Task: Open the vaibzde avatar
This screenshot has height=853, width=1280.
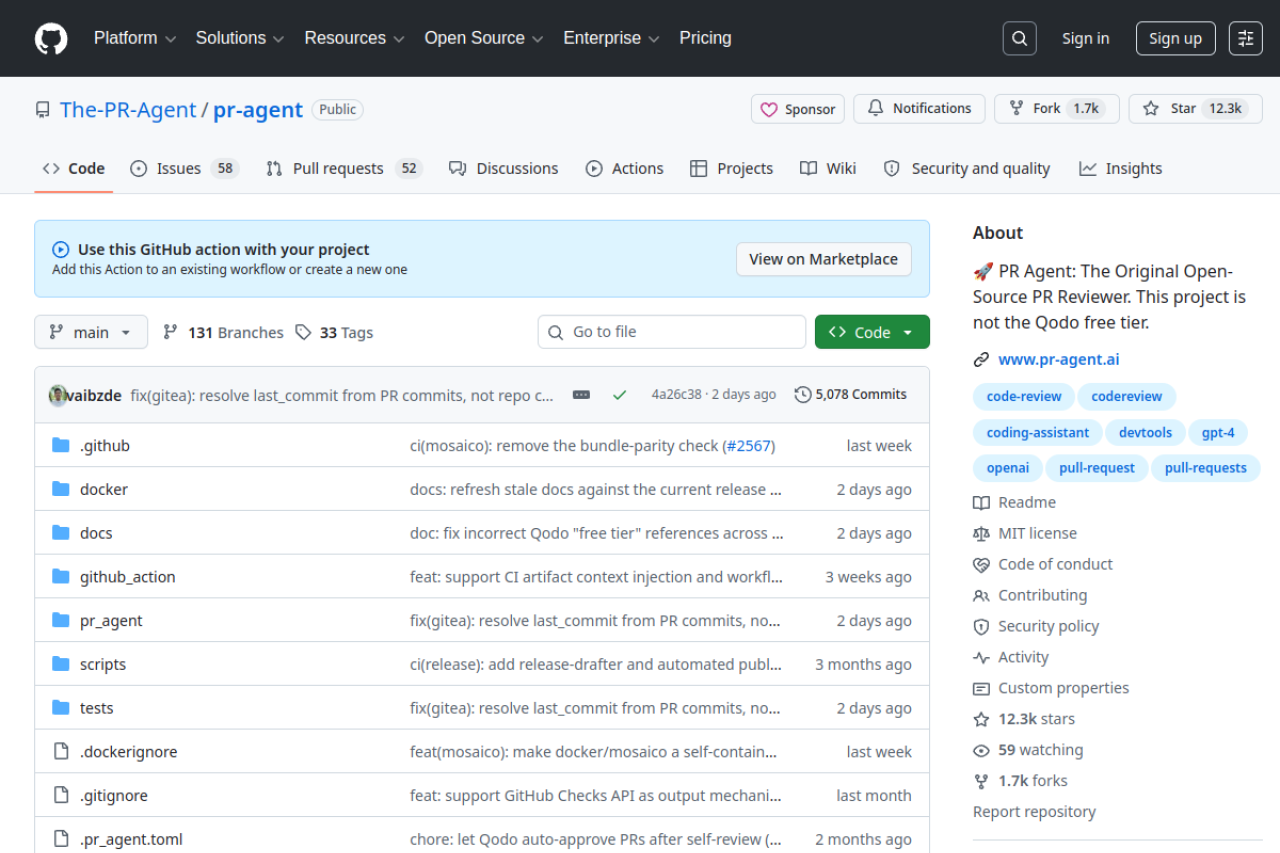Action: tap(58, 395)
